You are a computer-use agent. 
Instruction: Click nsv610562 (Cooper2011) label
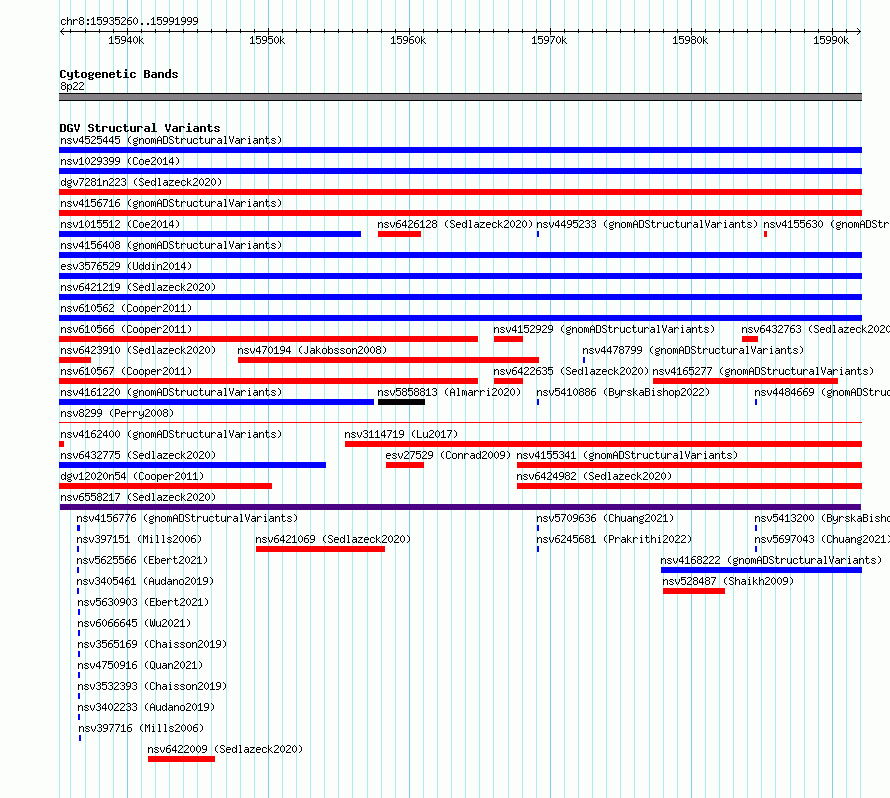click(x=126, y=308)
